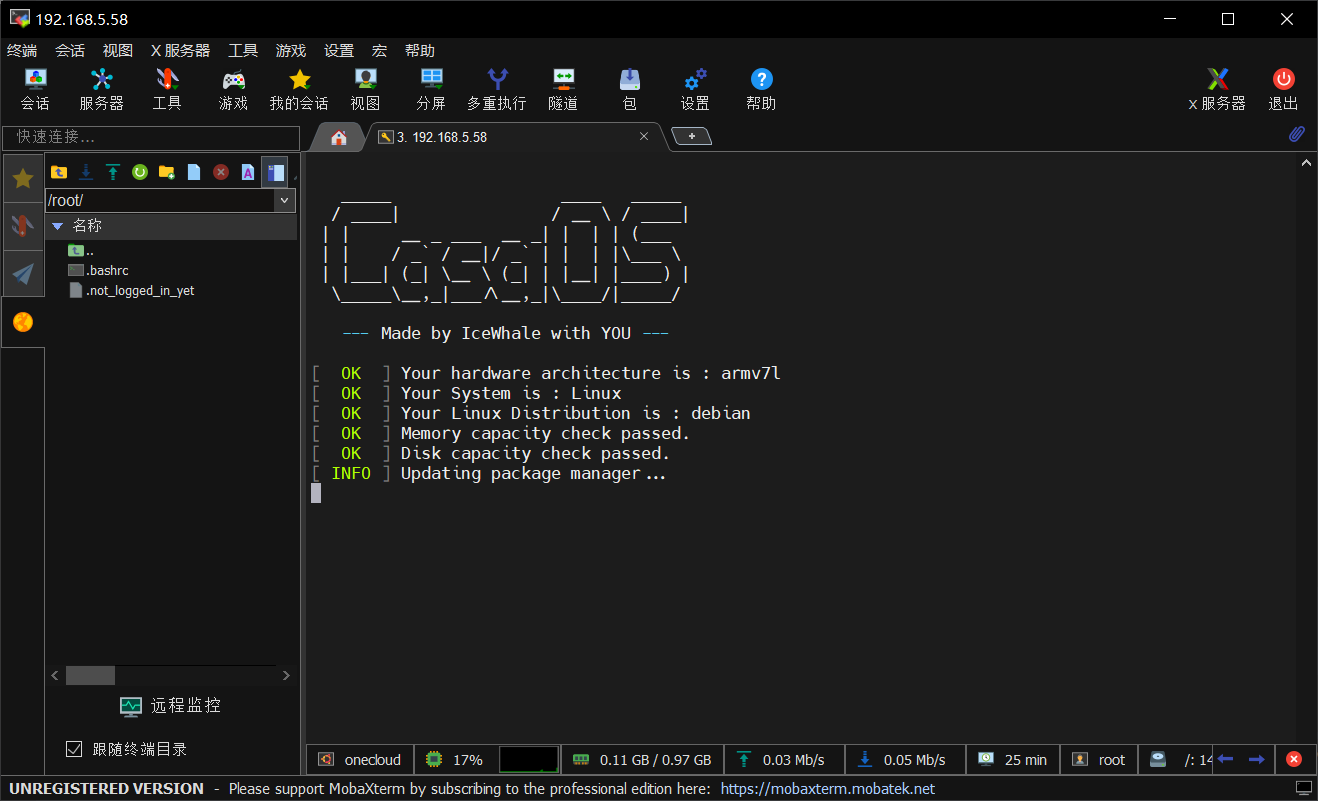Screen dimensions: 1318x801
Task: Create a new folder in SFTP browser
Action: (167, 172)
